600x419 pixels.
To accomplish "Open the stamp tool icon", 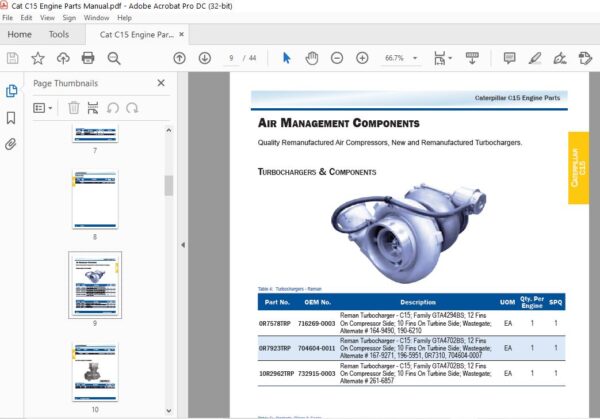I will click(x=585, y=58).
